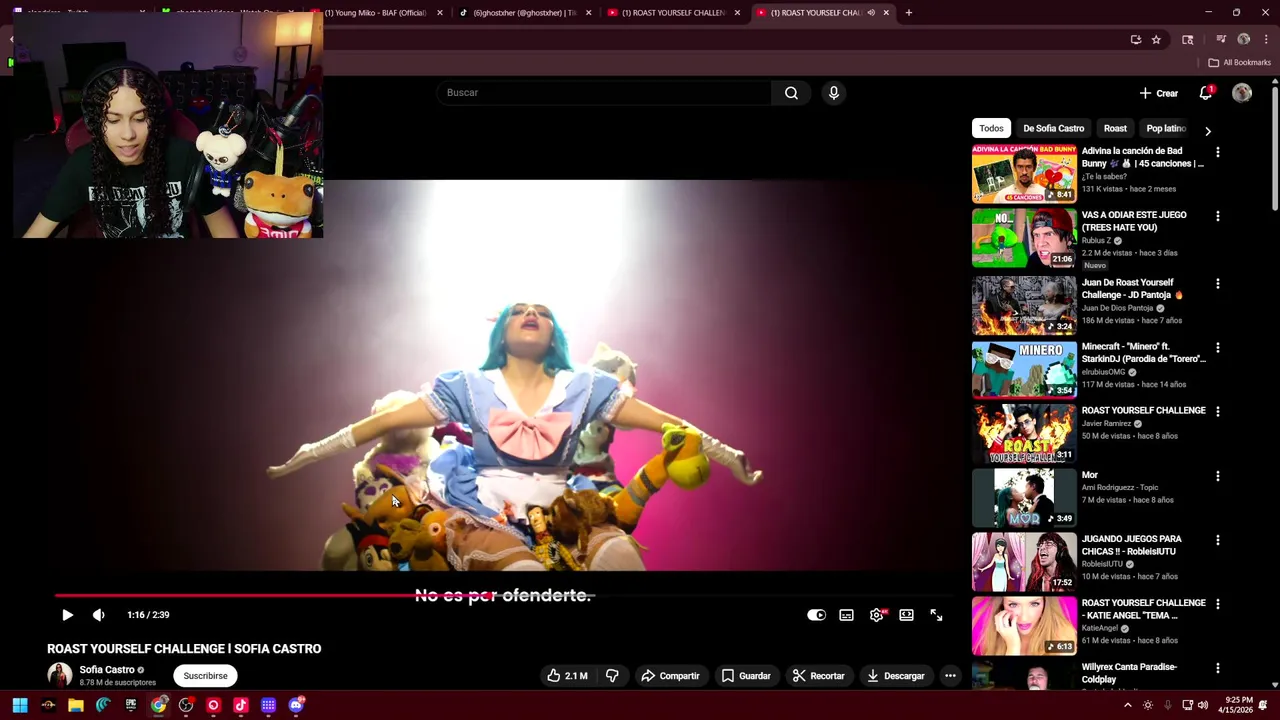
Task: Toggle subtitles with the captions icon
Action: tap(846, 615)
